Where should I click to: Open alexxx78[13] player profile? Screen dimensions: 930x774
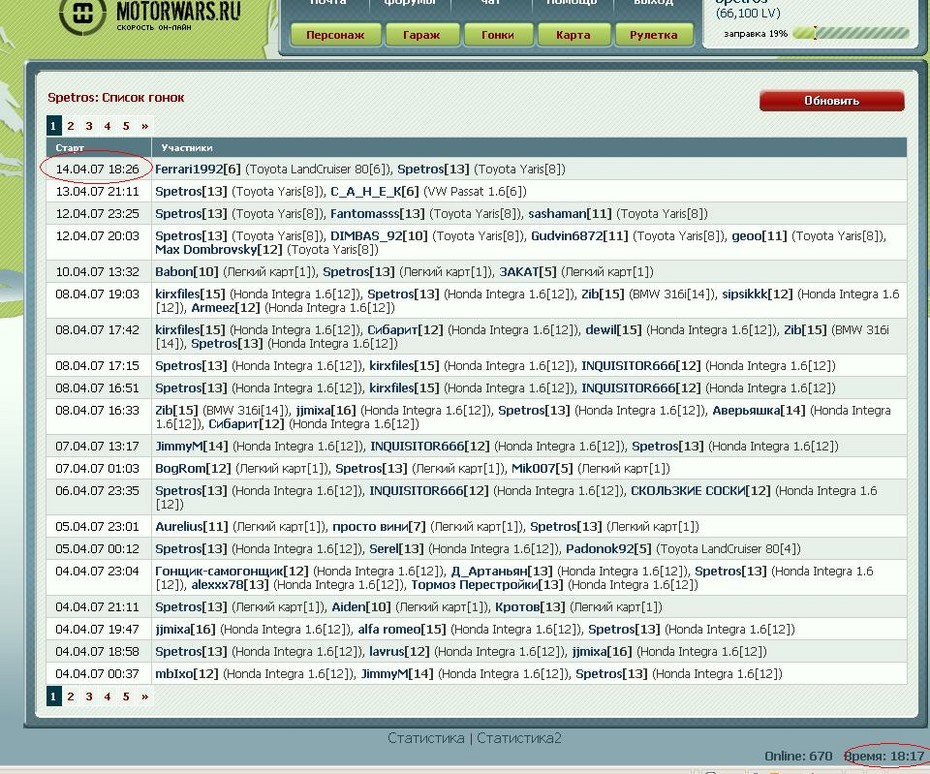[230, 585]
